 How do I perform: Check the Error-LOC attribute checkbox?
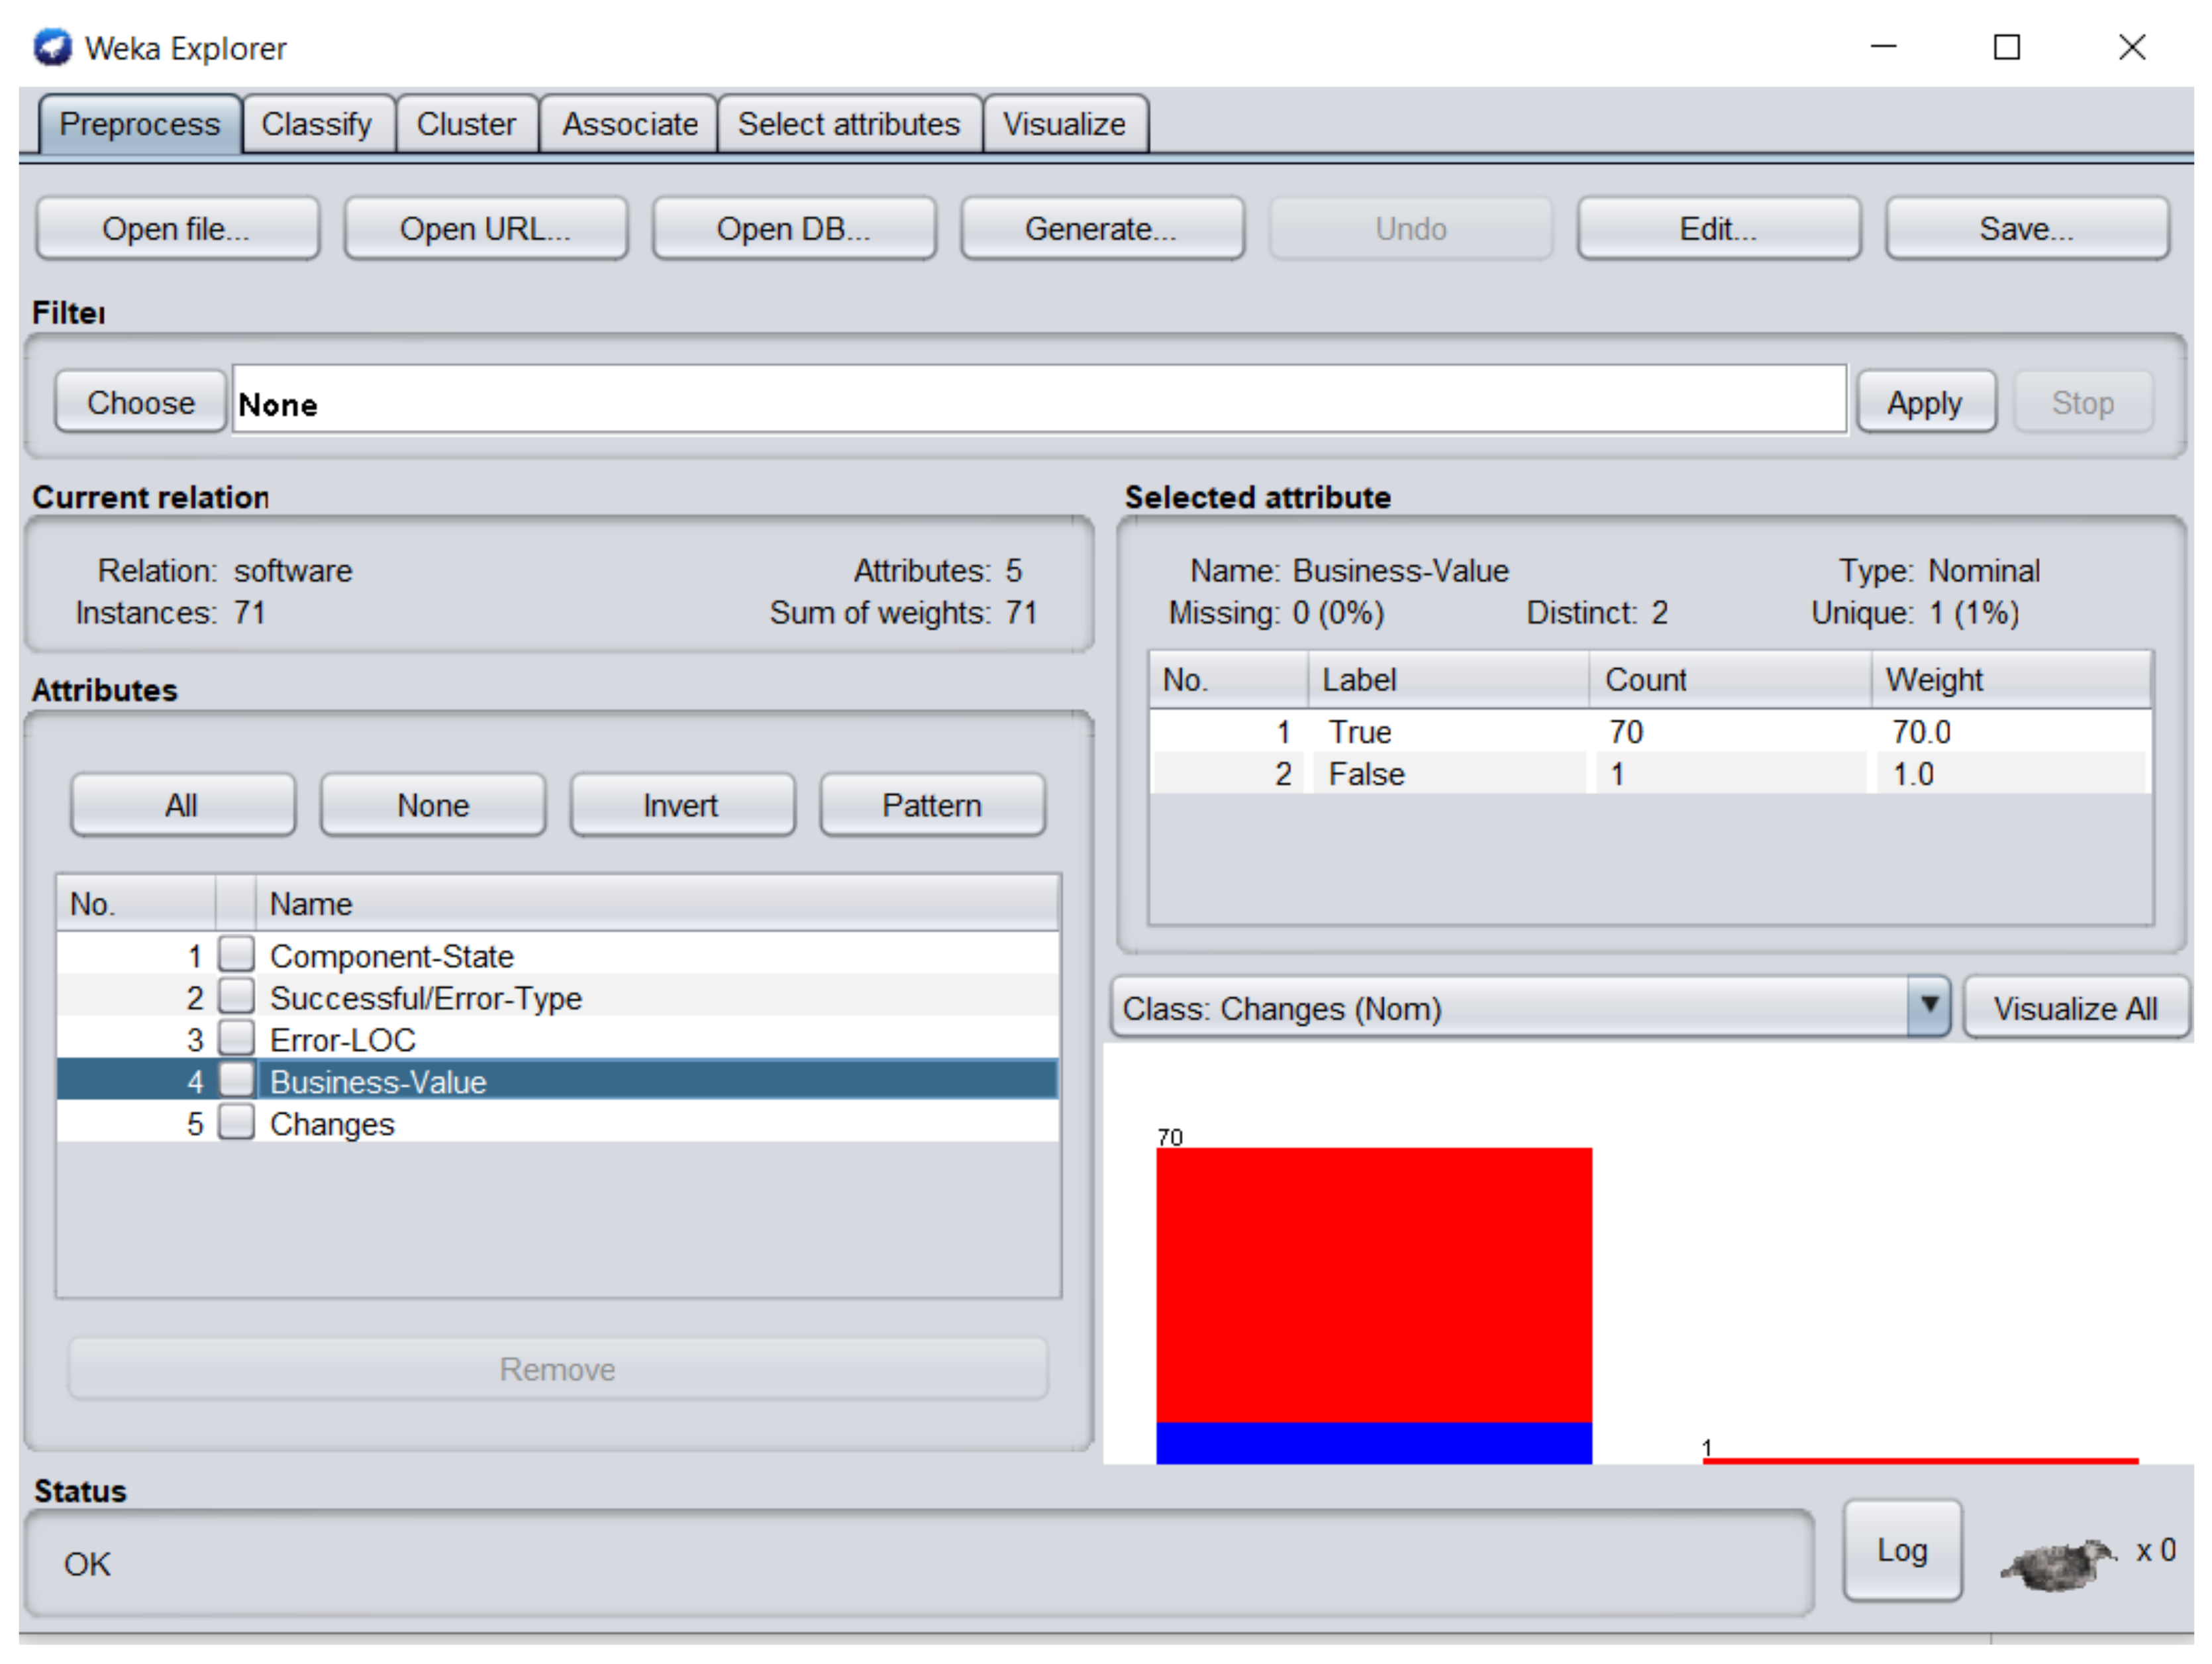click(x=237, y=1038)
